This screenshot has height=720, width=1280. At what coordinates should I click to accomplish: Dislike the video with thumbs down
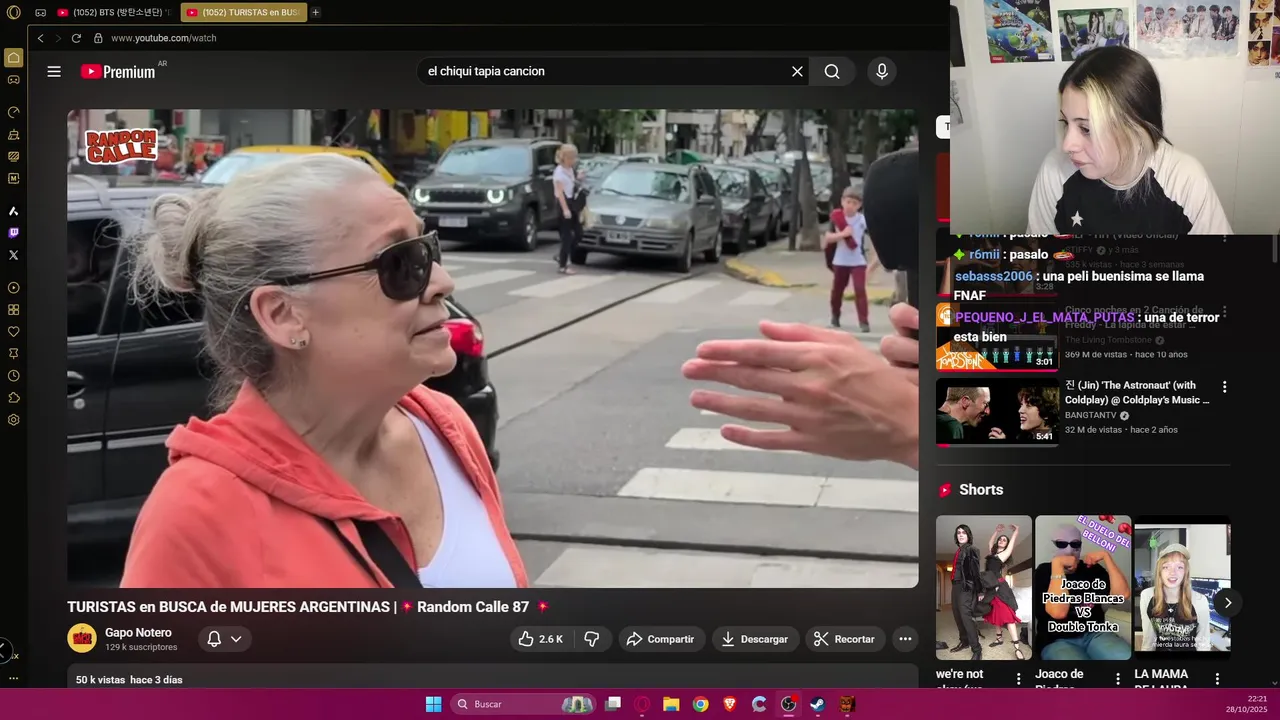tap(592, 639)
